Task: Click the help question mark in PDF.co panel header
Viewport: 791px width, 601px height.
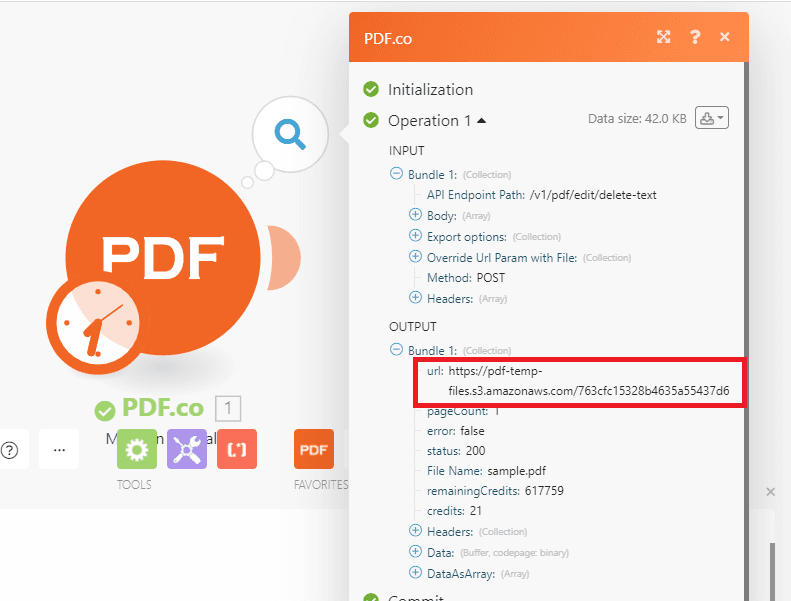Action: click(694, 37)
